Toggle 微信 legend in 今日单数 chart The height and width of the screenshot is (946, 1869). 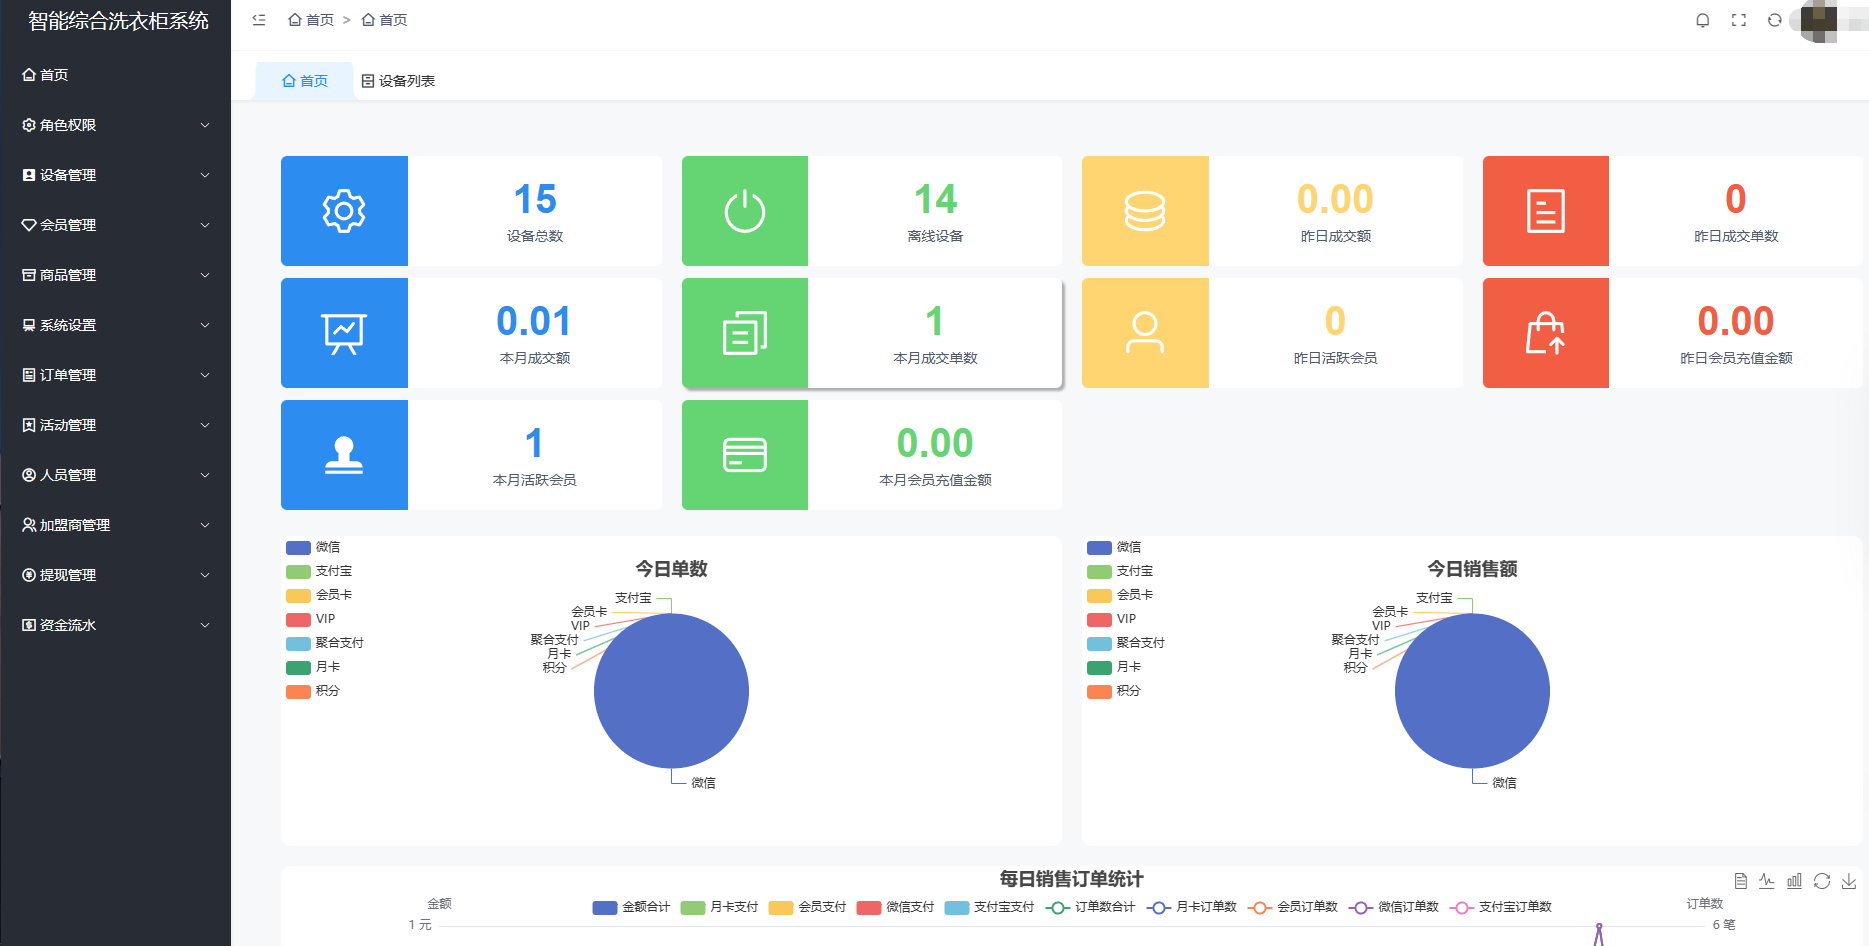pyautogui.click(x=313, y=547)
